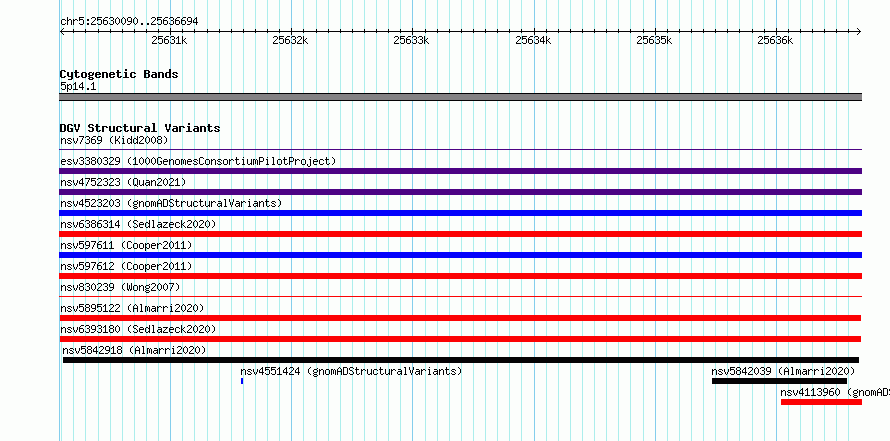Click the red bar under nsv6386314
The height and width of the screenshot is (441, 890).
[x=460, y=234]
